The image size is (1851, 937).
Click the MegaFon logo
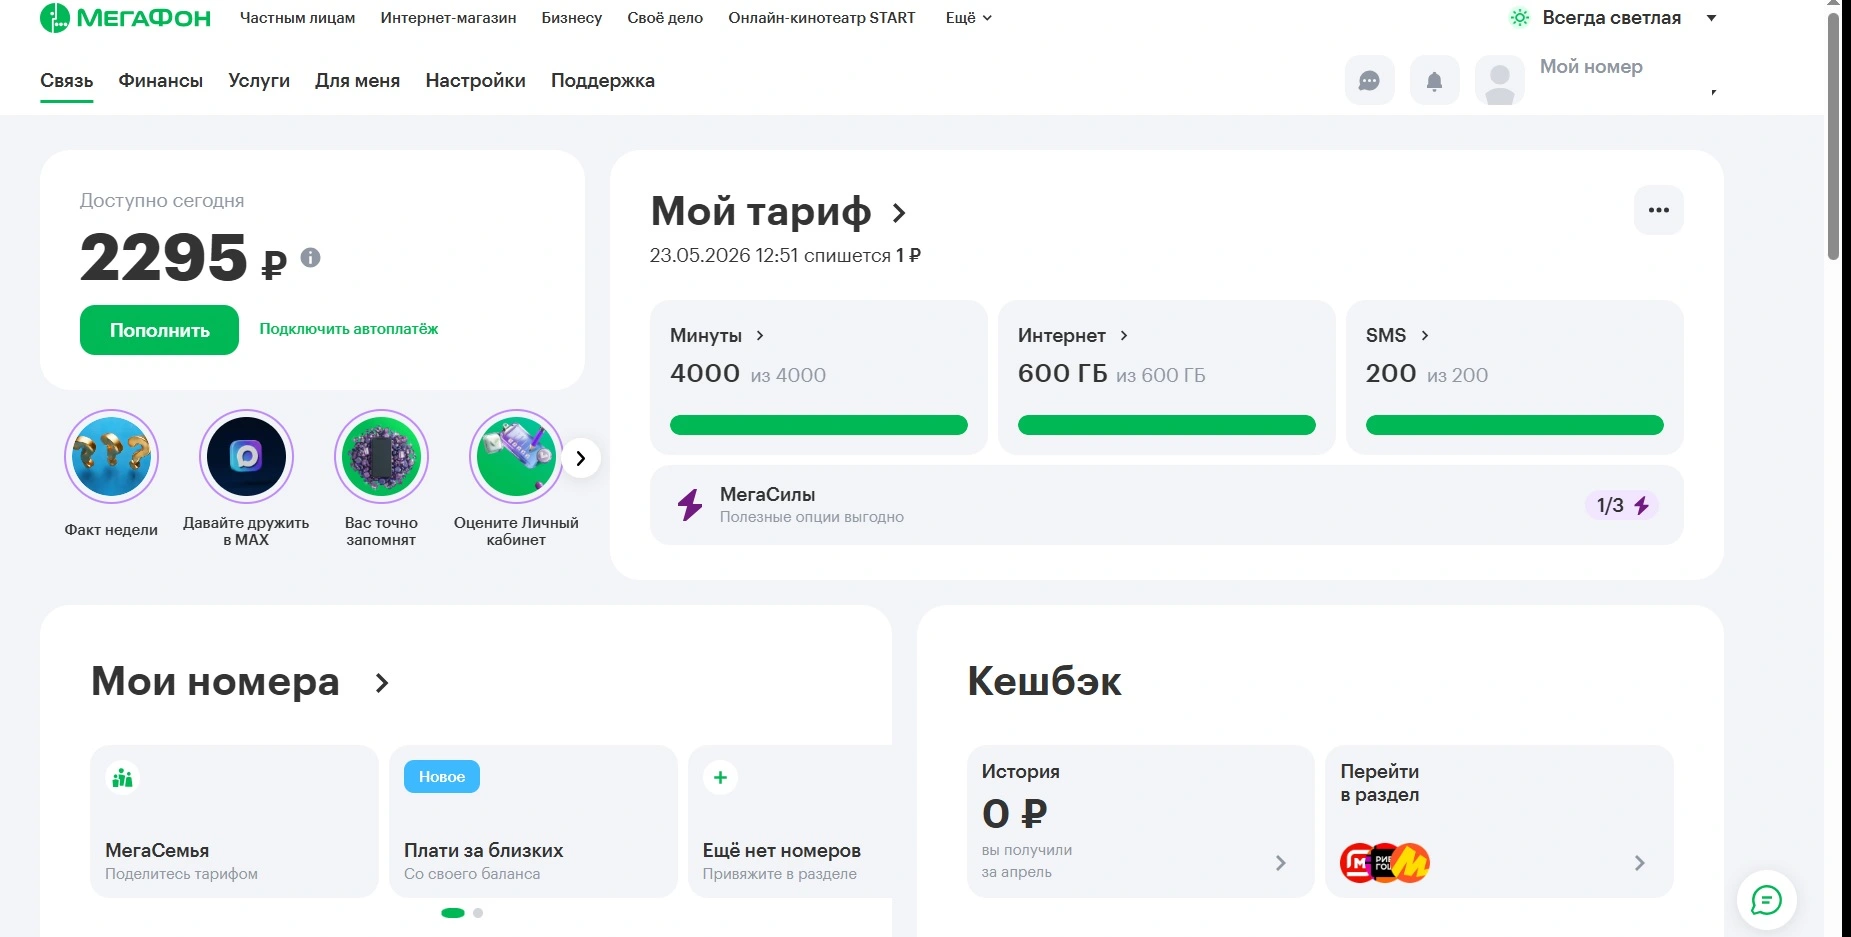pos(125,18)
